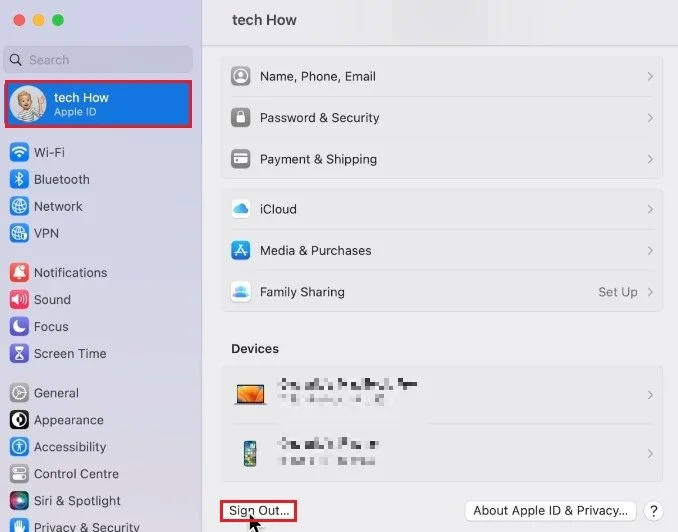Screen dimensions: 678x532
Task: Select the Network label in sidebar
Action: 58,206
